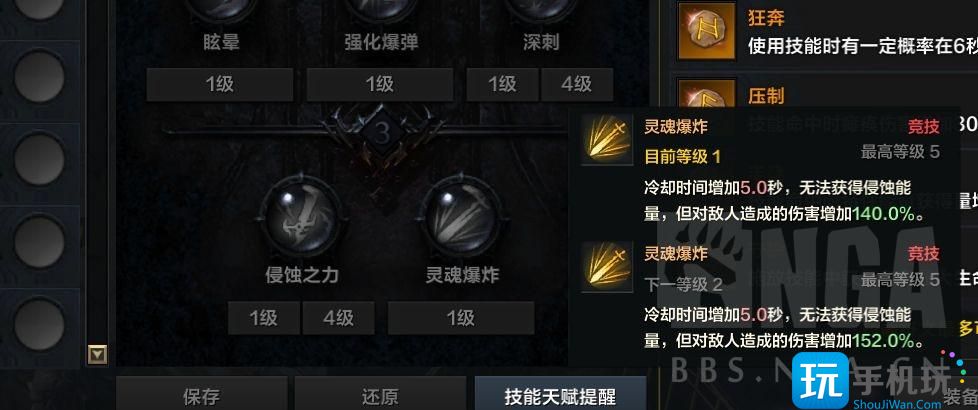This screenshot has height=410, width=978.
Task: Select 1级 under 眩晕
Action: pyautogui.click(x=220, y=84)
